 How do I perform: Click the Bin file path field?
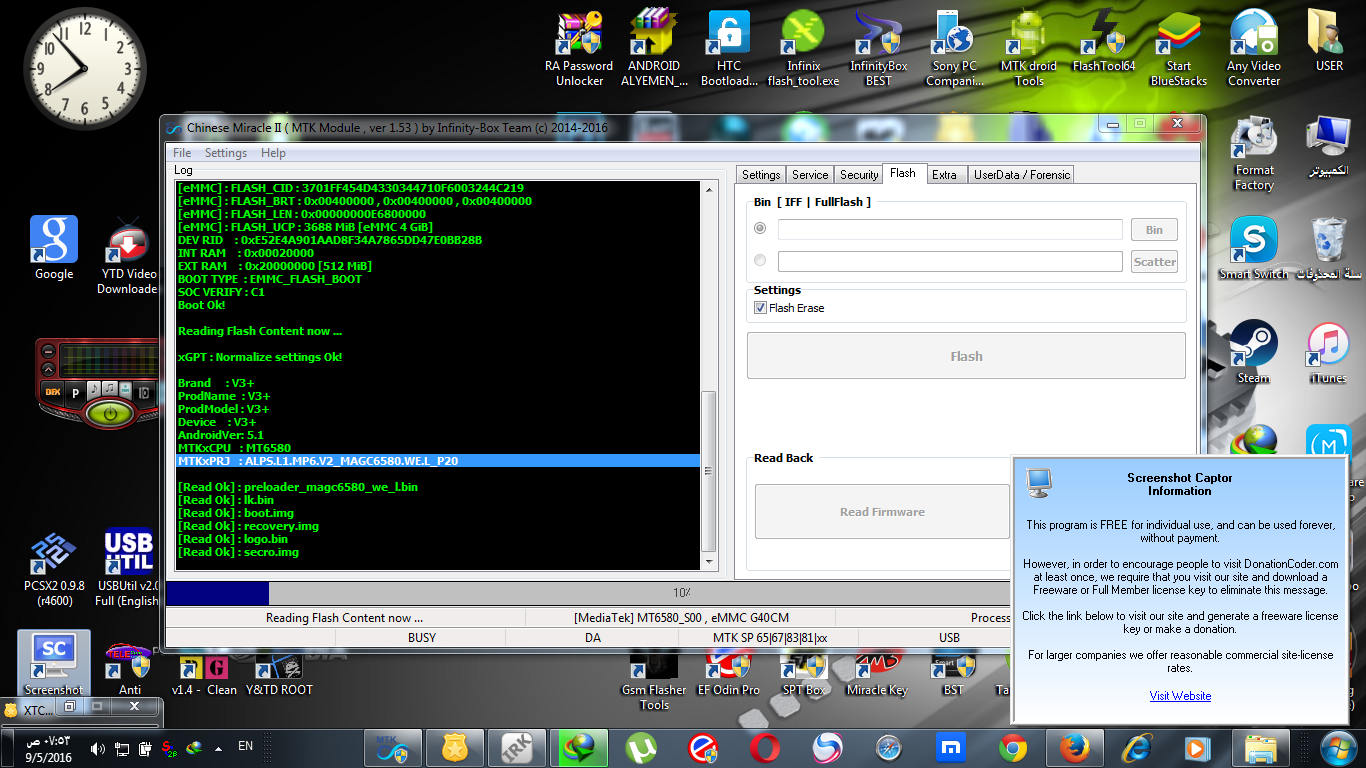click(950, 230)
